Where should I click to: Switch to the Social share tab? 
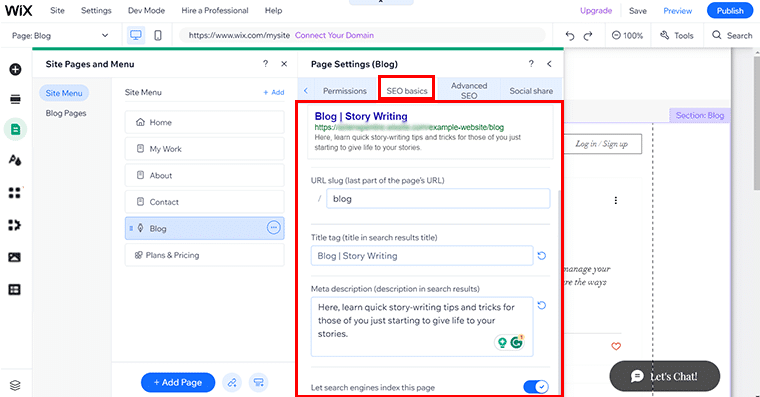[x=531, y=91]
